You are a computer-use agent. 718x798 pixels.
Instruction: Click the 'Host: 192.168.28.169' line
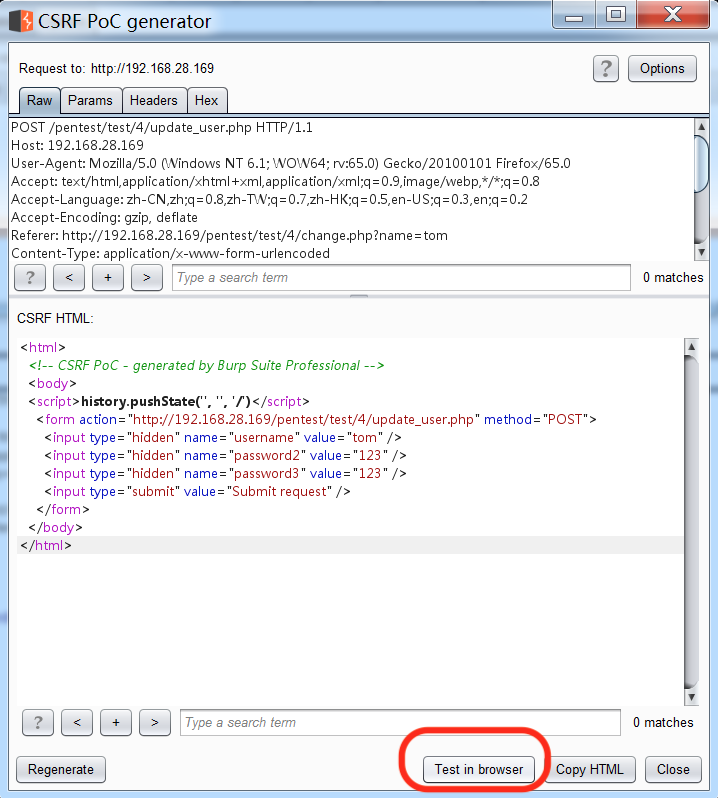(77, 146)
